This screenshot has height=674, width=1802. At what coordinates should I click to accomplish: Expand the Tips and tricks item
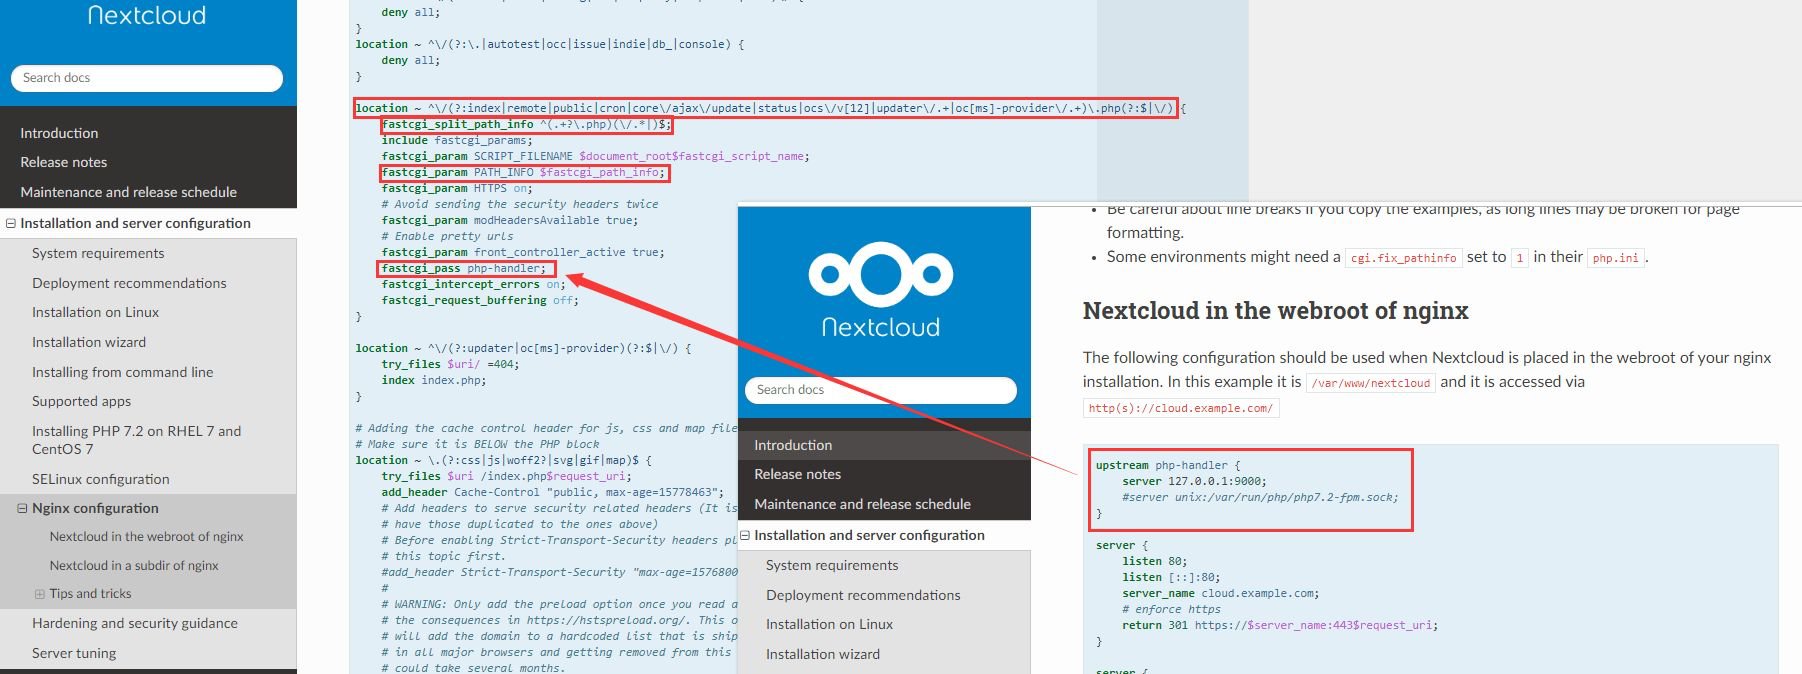tap(40, 594)
